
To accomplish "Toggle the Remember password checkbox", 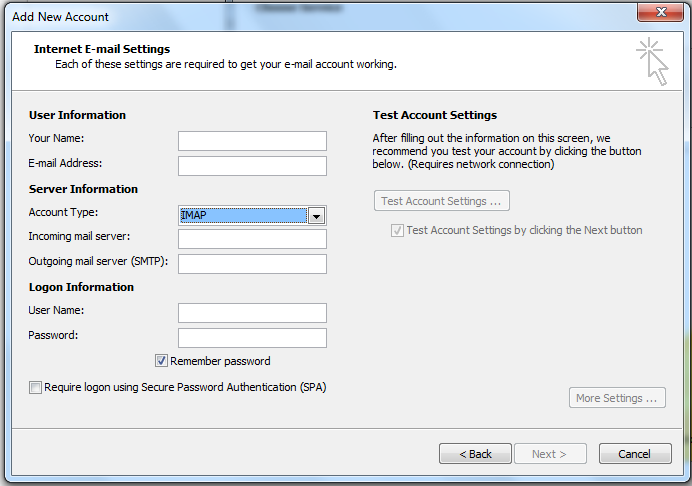I will [x=161, y=361].
